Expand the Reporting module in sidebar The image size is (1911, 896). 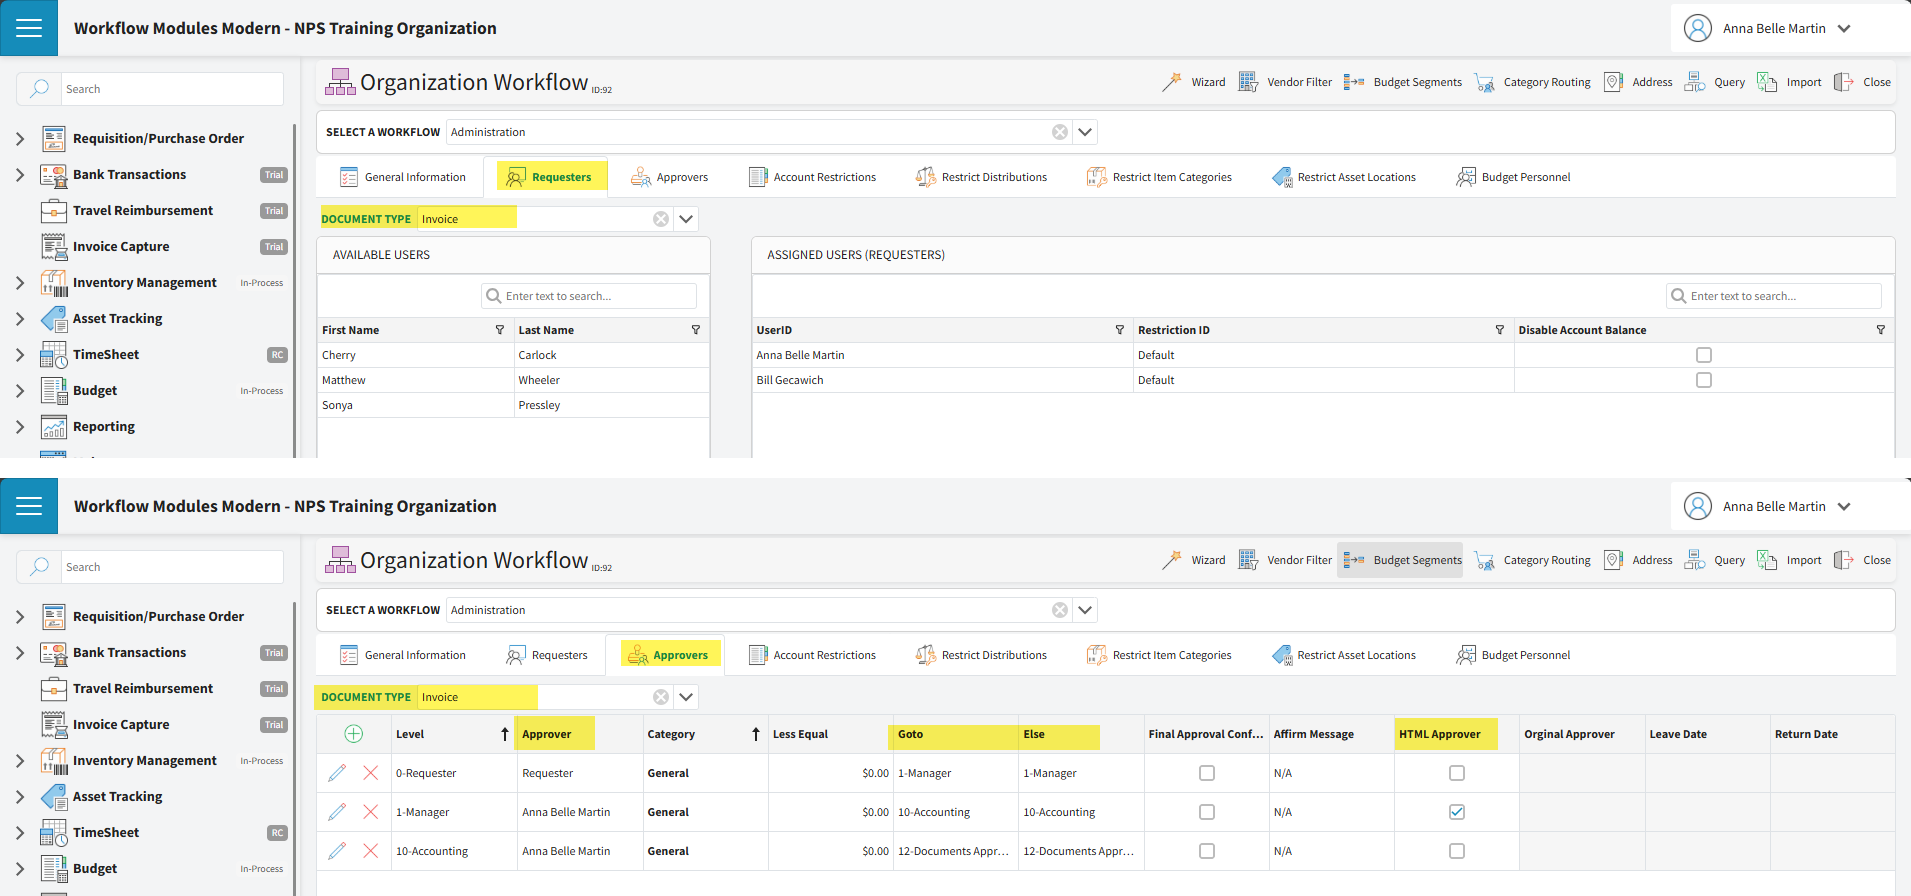click(x=20, y=427)
